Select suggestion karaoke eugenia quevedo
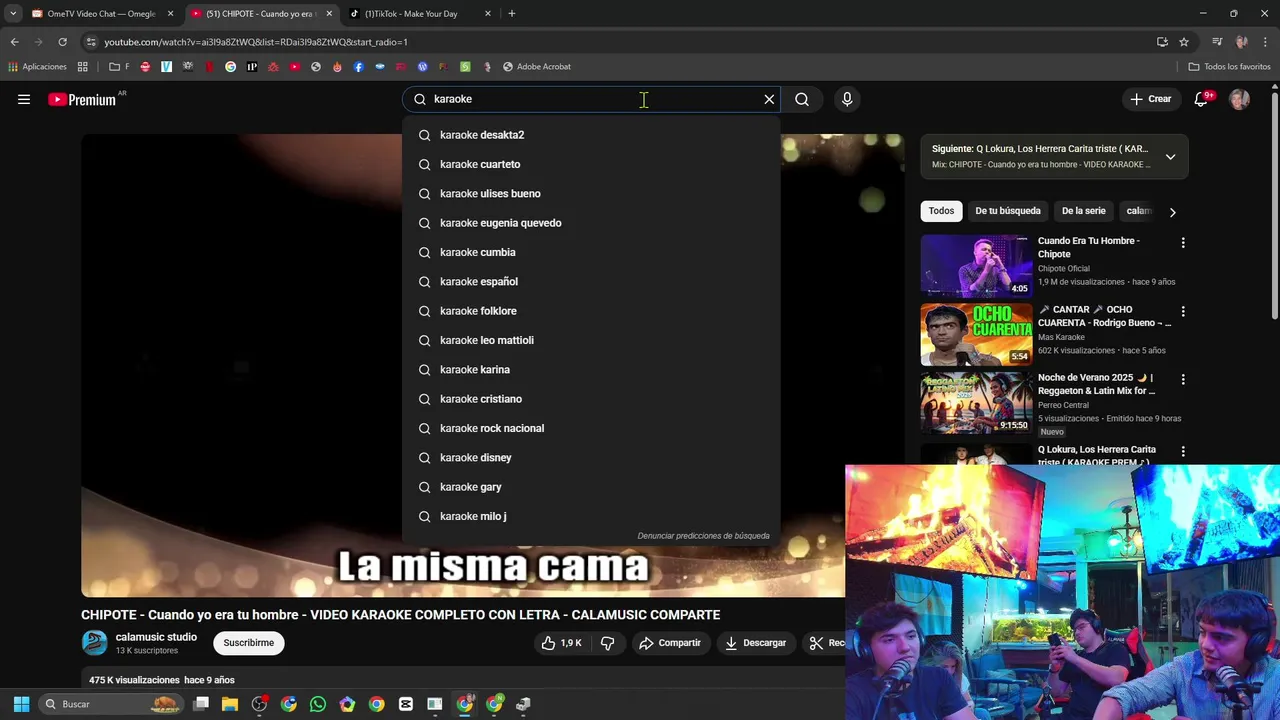This screenshot has width=1280, height=720. point(590,223)
